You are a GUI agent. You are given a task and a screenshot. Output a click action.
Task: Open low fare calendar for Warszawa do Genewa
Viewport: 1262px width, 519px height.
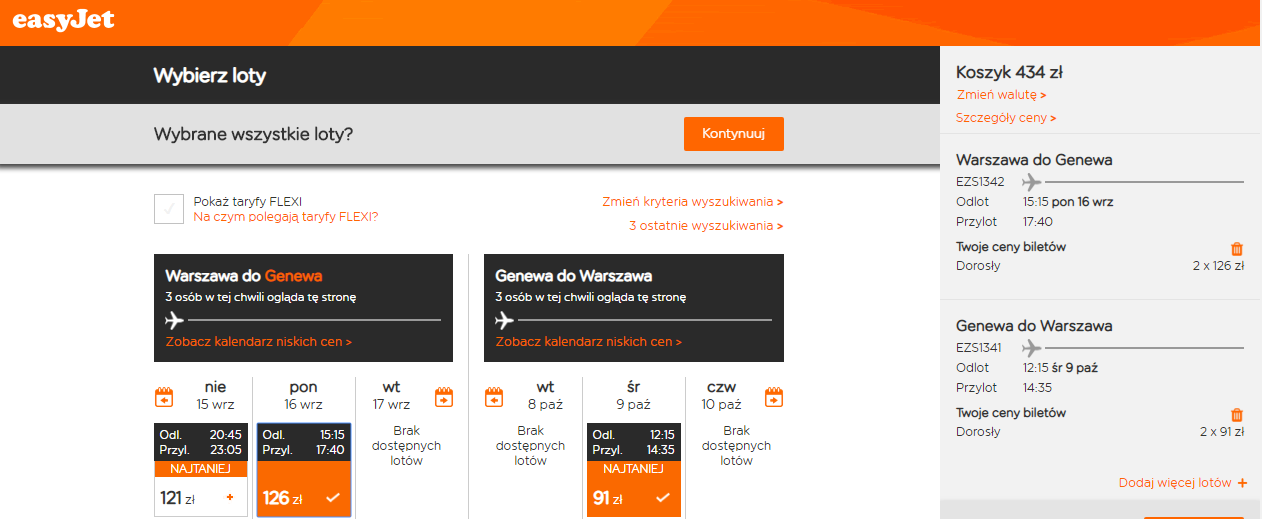pos(259,342)
